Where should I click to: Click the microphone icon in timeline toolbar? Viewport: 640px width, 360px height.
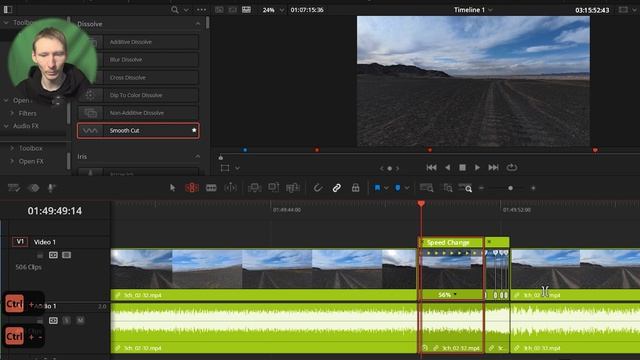(51, 188)
